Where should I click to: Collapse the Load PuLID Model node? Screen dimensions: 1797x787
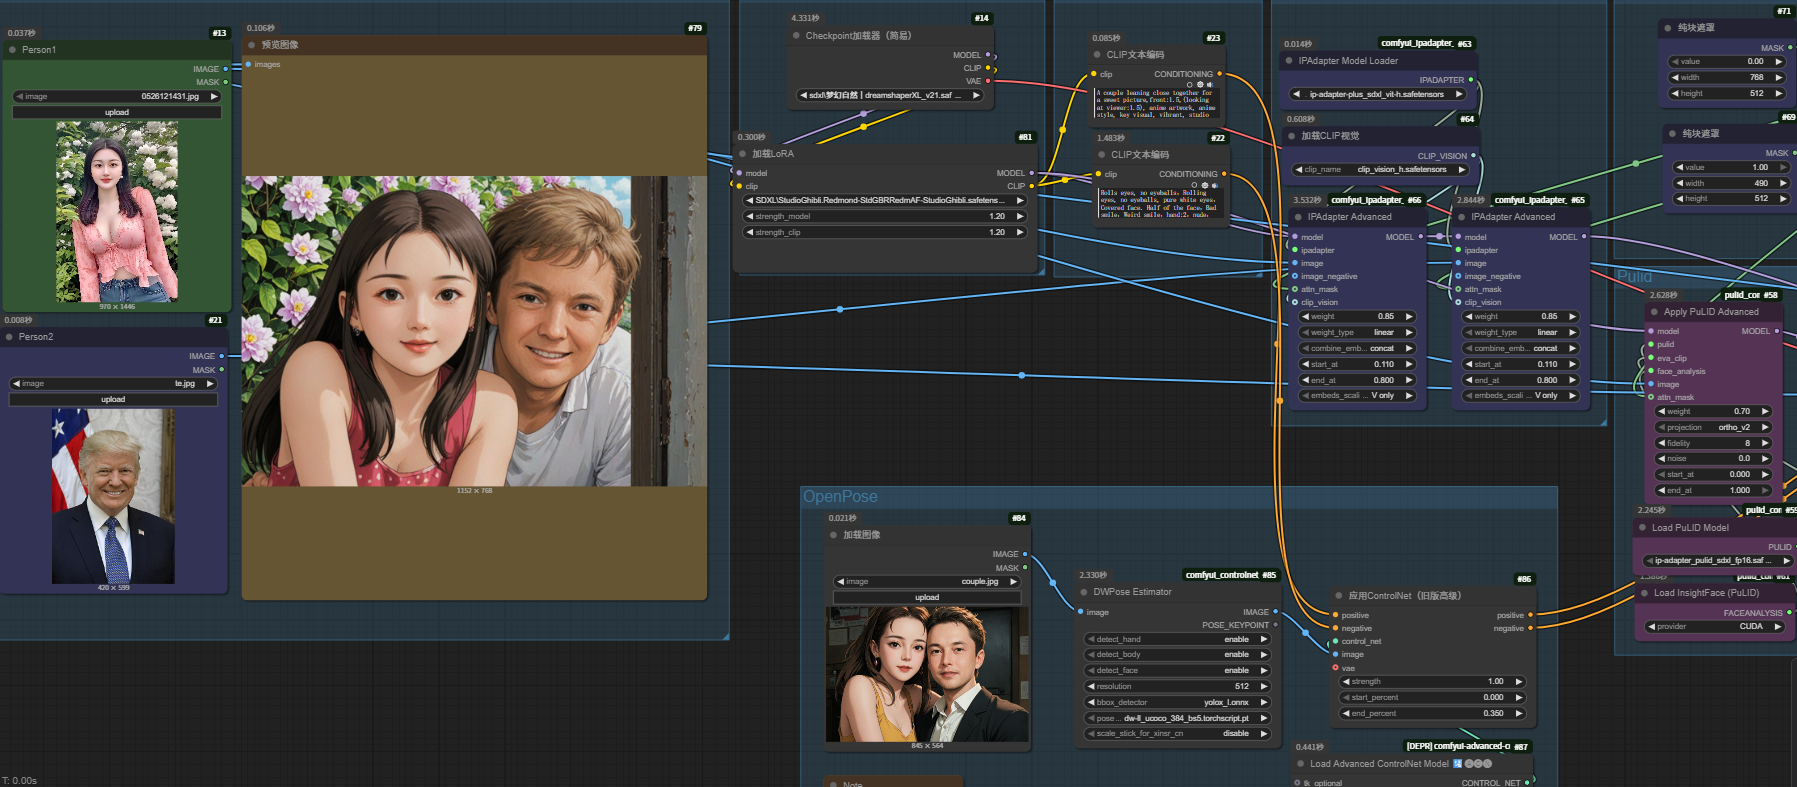(1642, 528)
